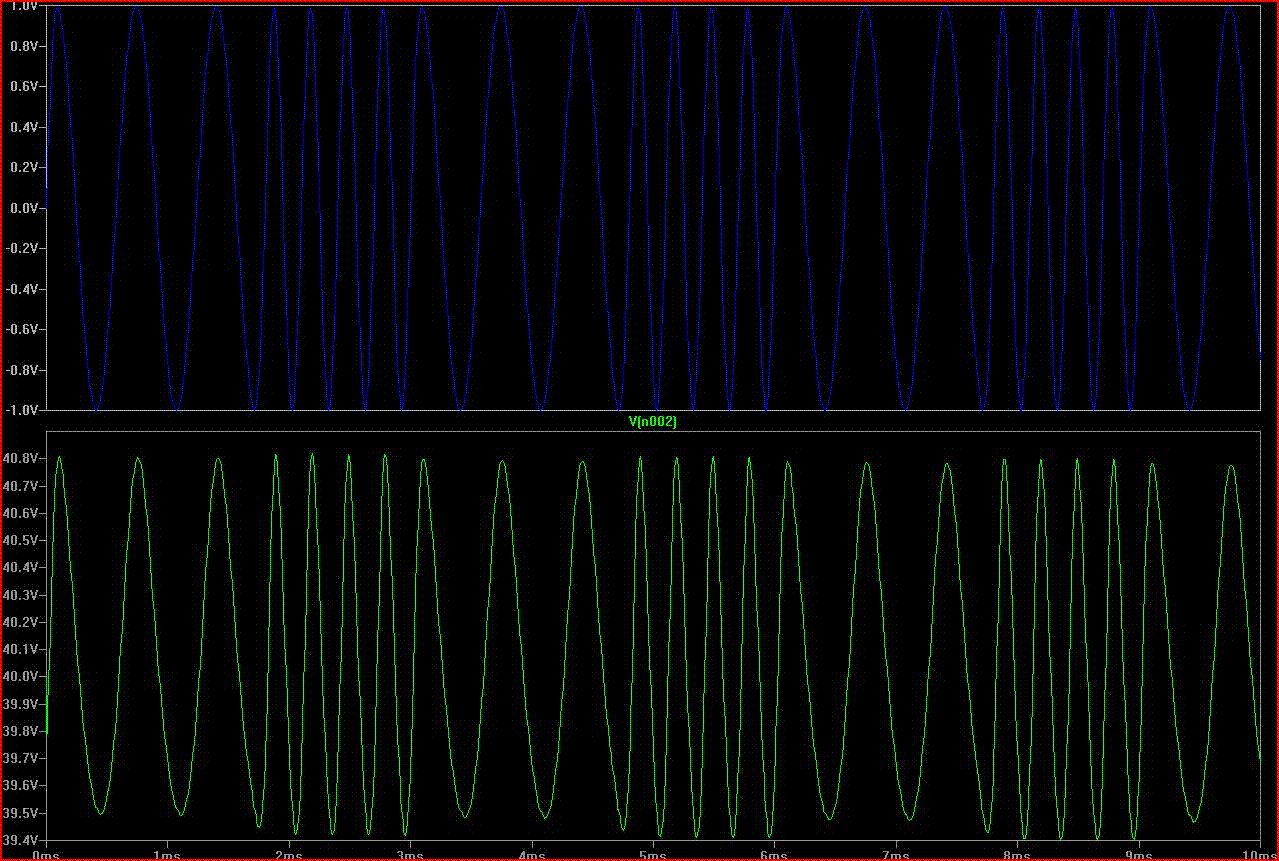The height and width of the screenshot is (861, 1279).
Task: Click the 40.2V label on lower plot axis
Action: [21, 622]
